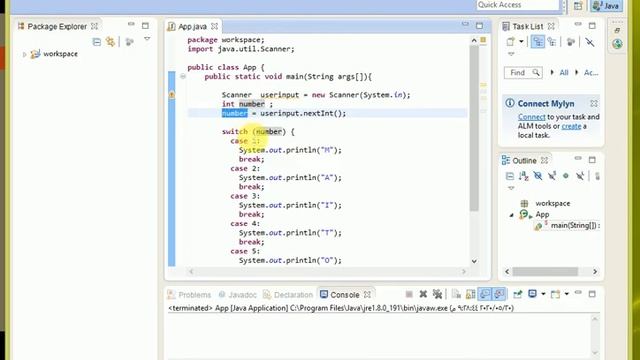Open the Outline view menu triangle
The width and height of the screenshot is (640, 360).
(x=511, y=188)
